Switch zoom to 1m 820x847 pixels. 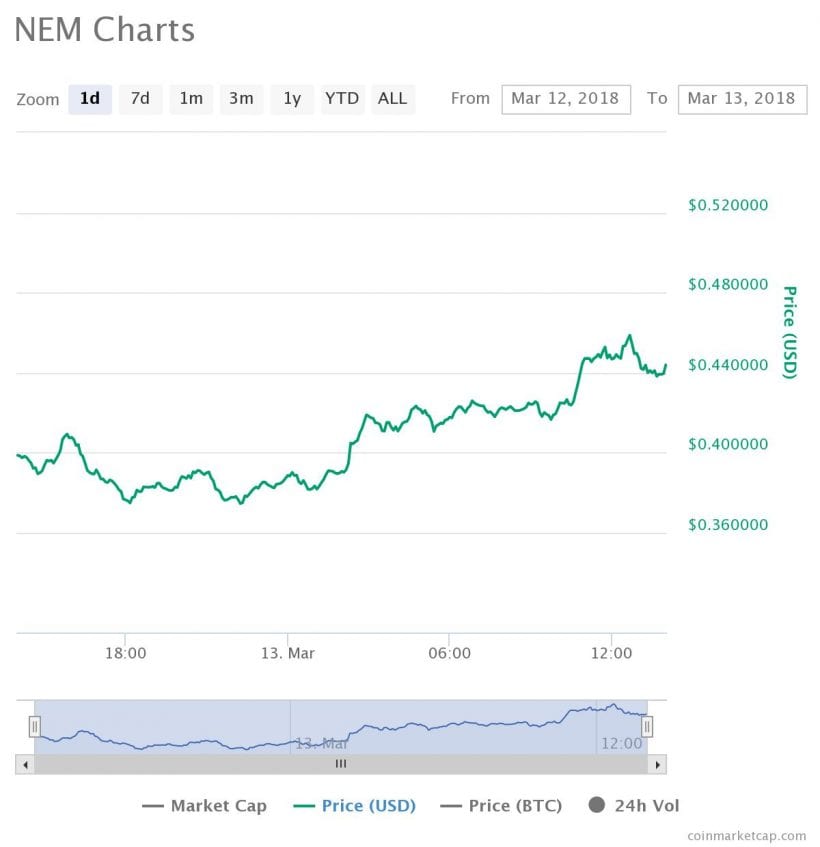point(191,98)
